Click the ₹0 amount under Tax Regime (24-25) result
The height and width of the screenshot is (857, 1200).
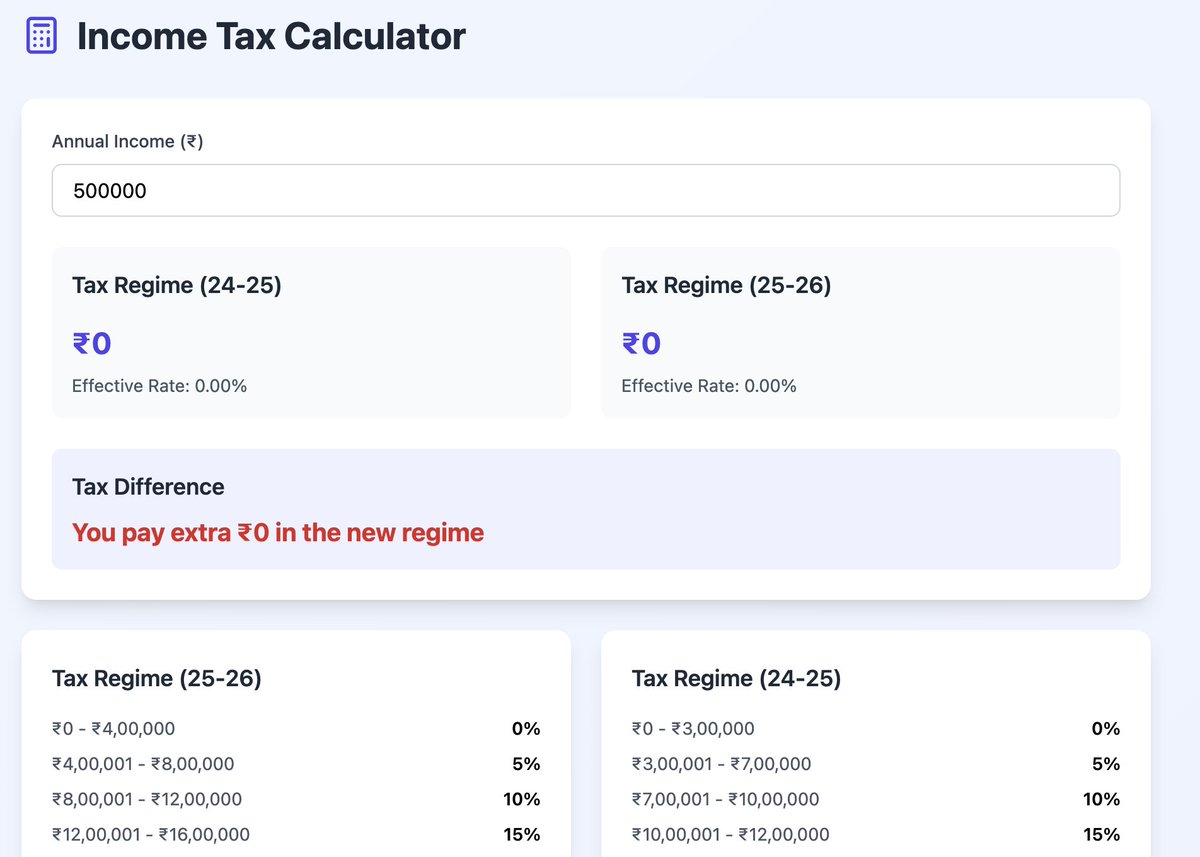tap(92, 344)
